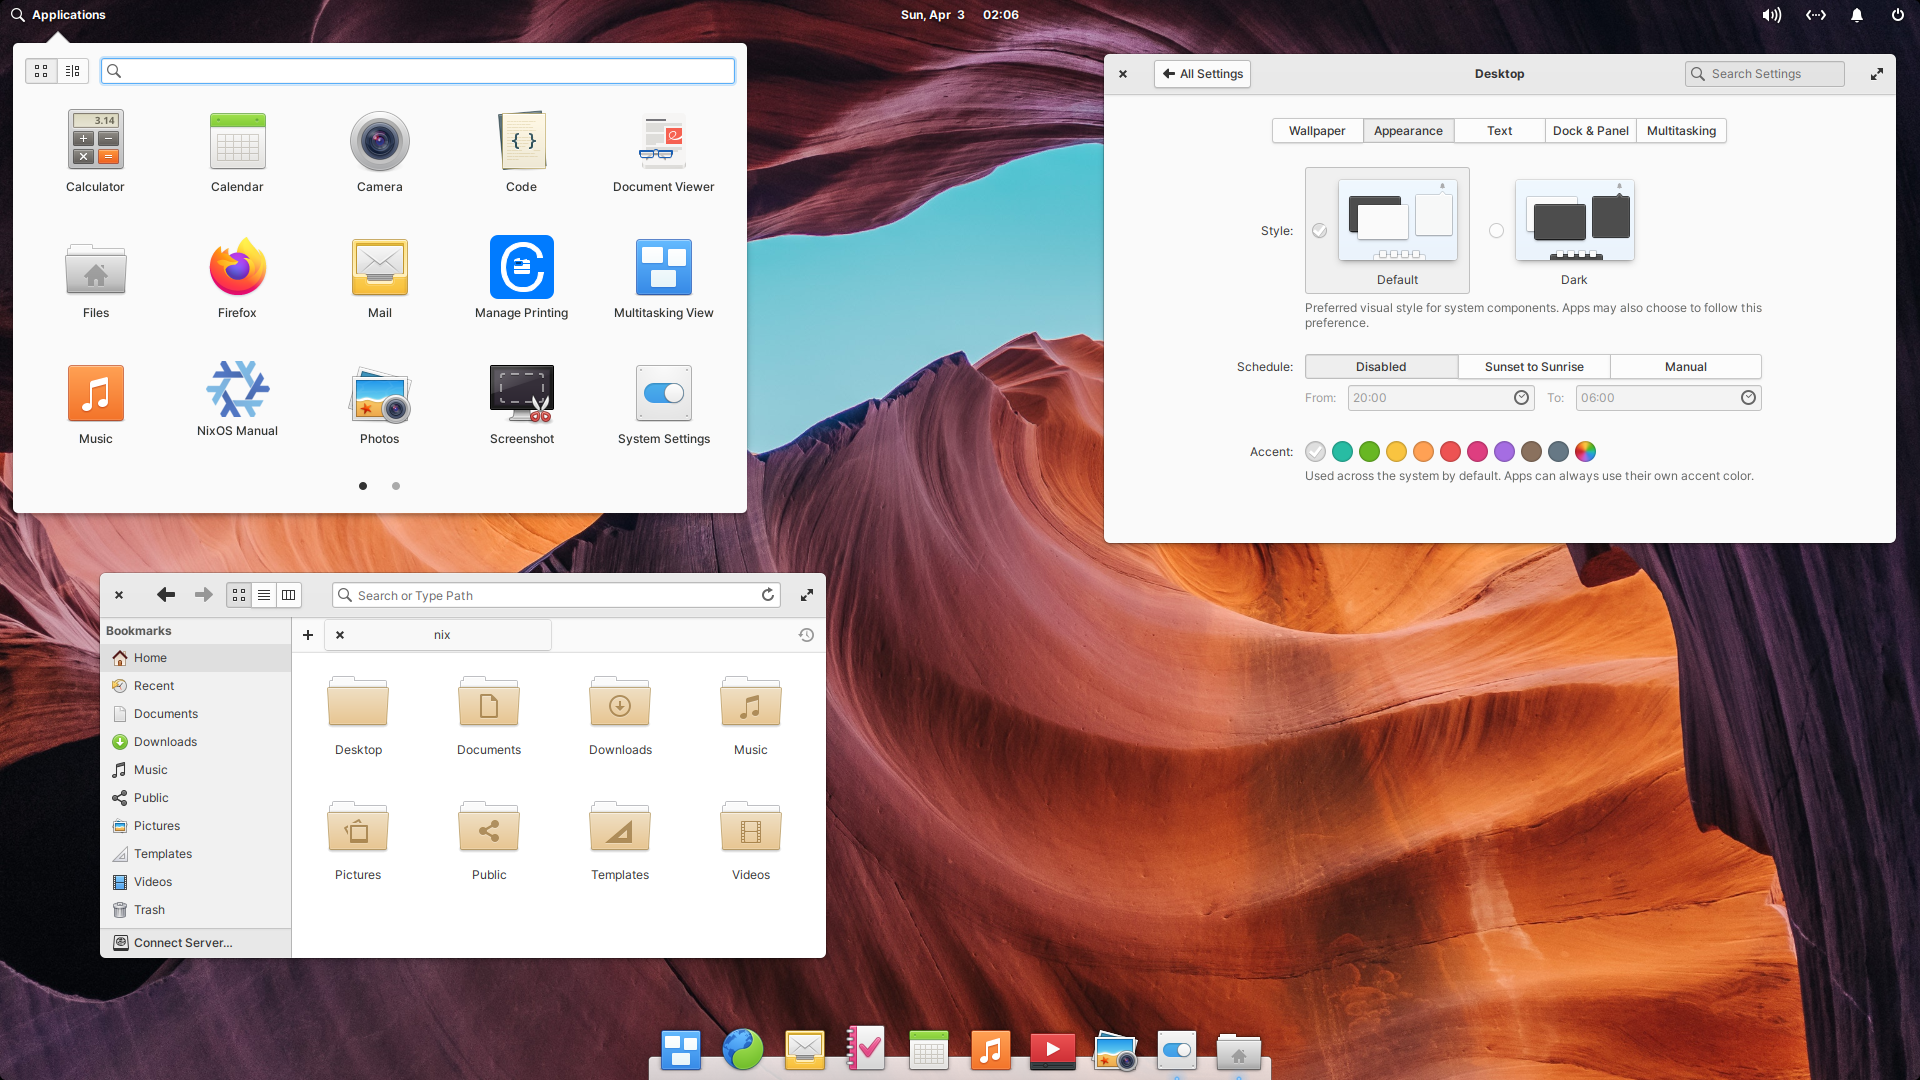Select the Dark style radio button
The height and width of the screenshot is (1080, 1920).
tap(1496, 231)
